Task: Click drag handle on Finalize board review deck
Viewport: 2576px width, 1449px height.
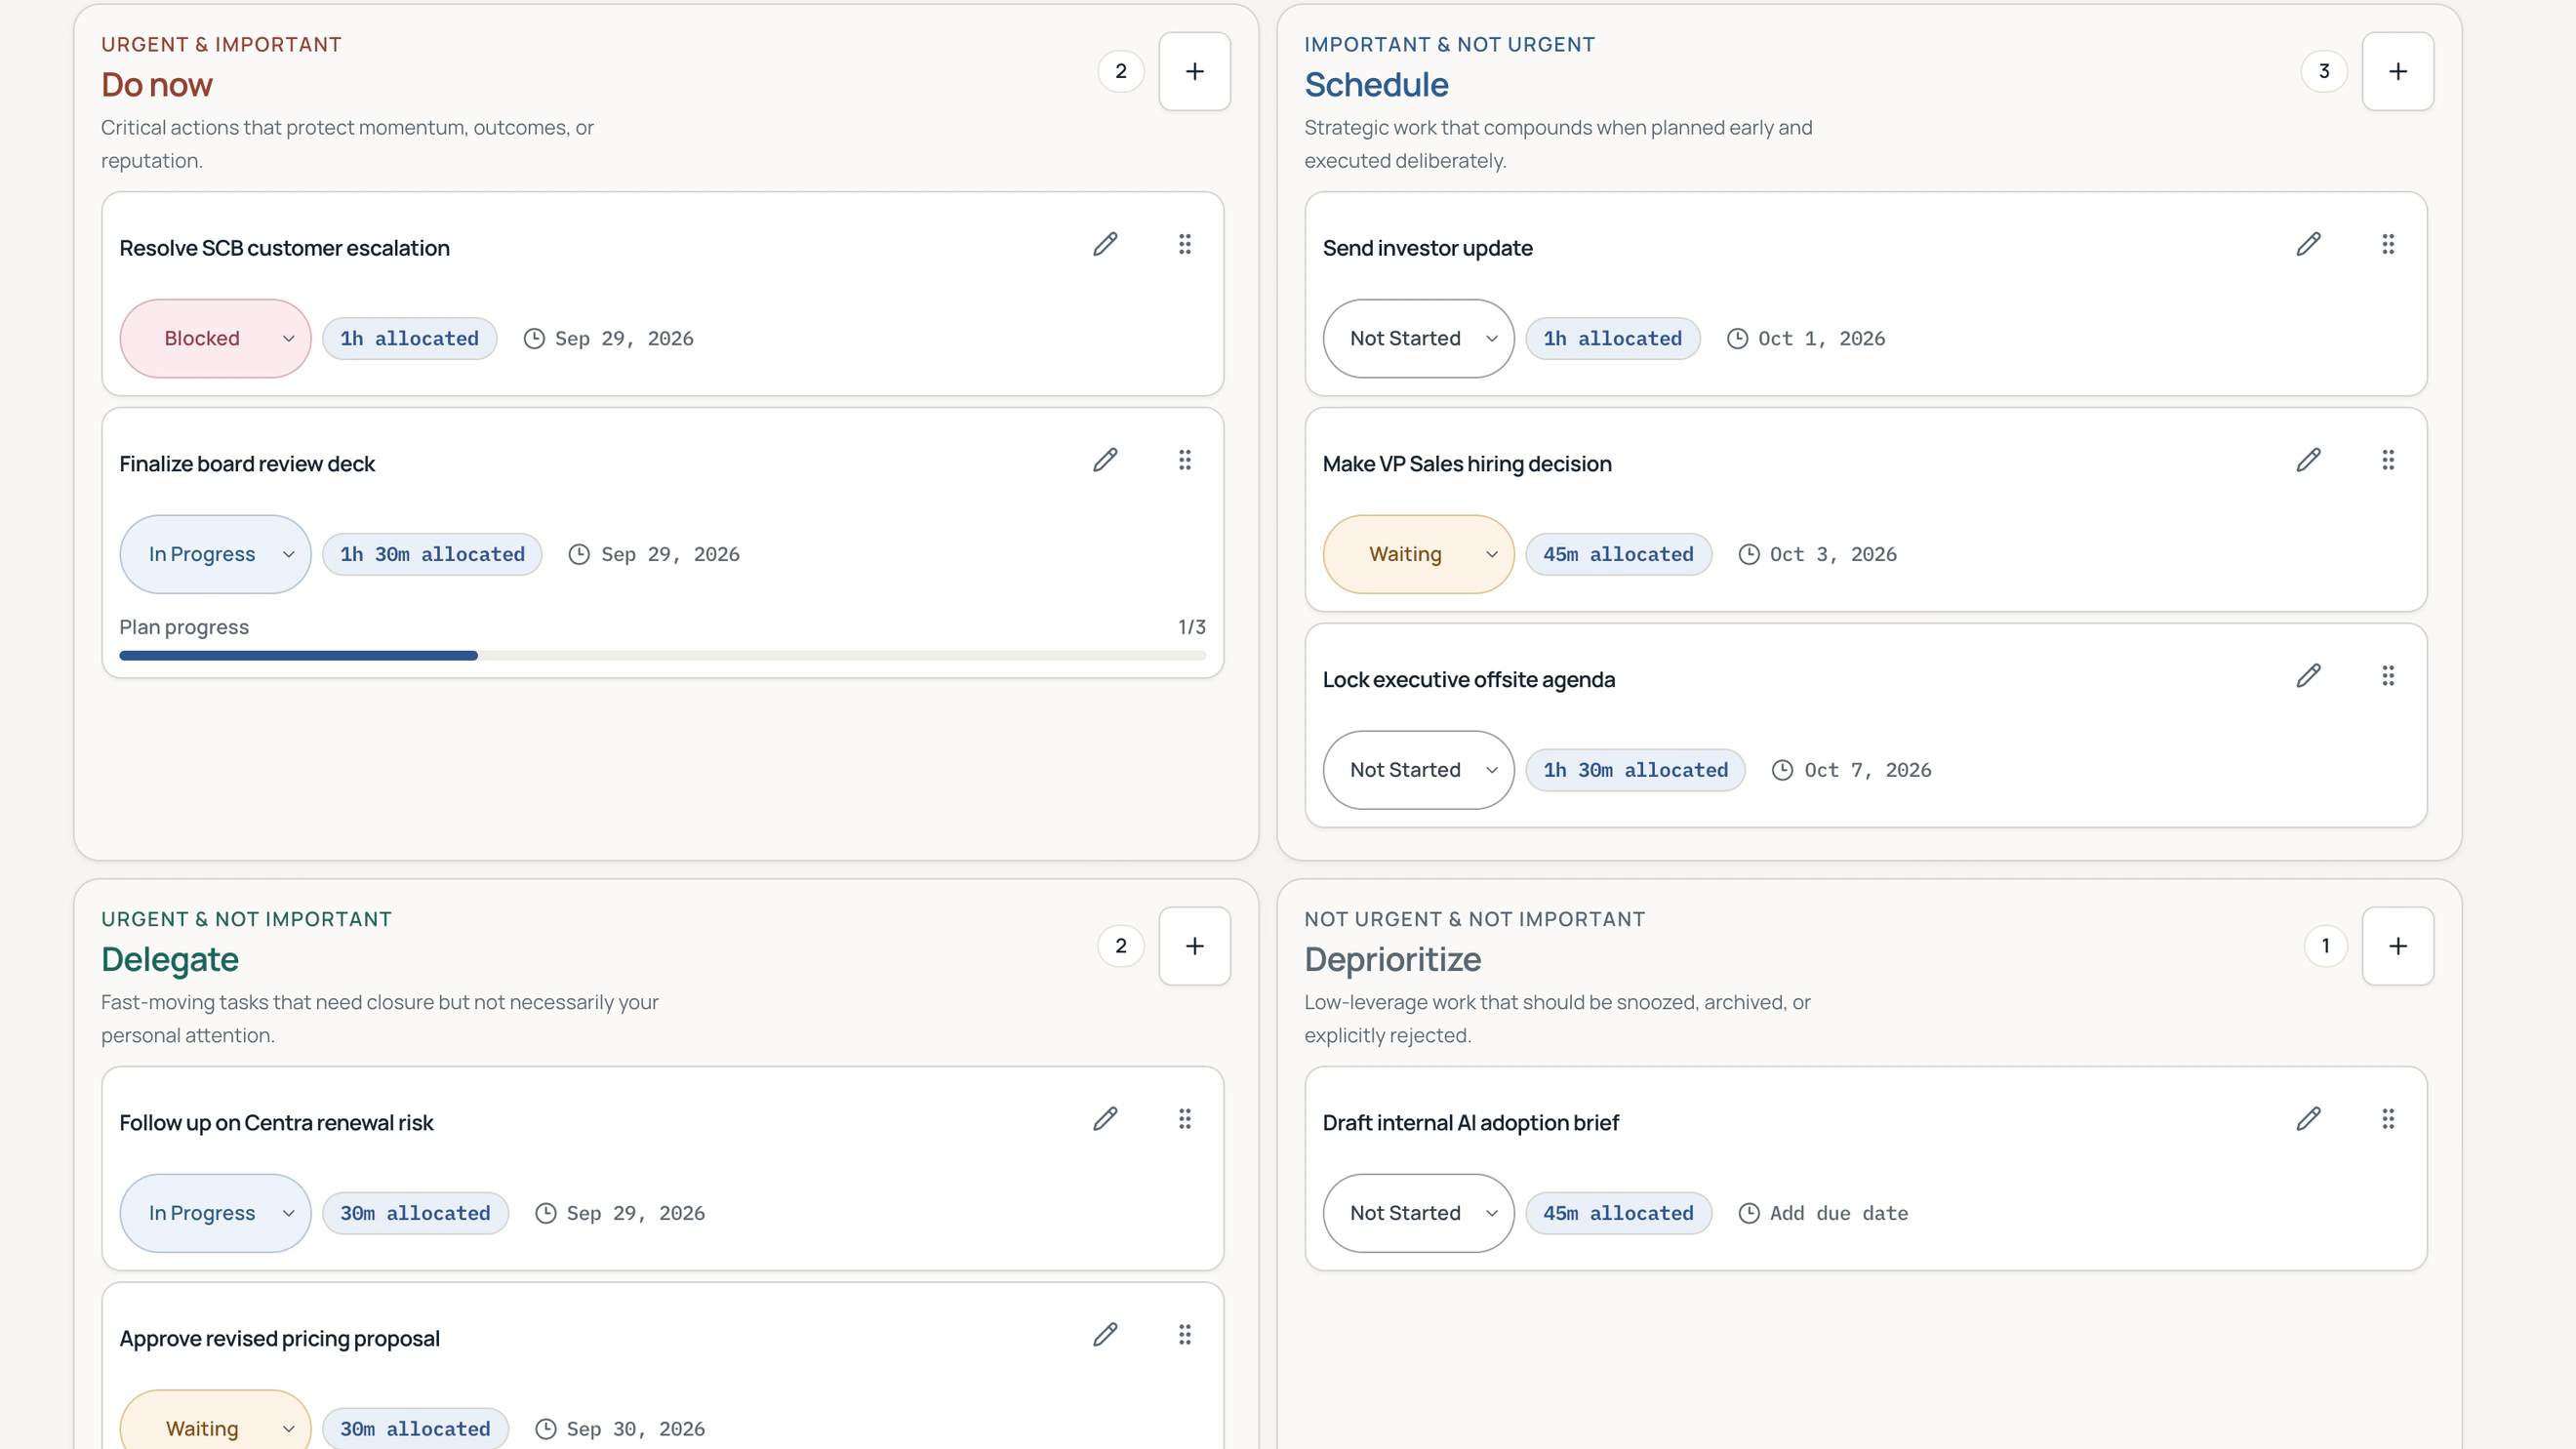Action: pyautogui.click(x=1185, y=460)
